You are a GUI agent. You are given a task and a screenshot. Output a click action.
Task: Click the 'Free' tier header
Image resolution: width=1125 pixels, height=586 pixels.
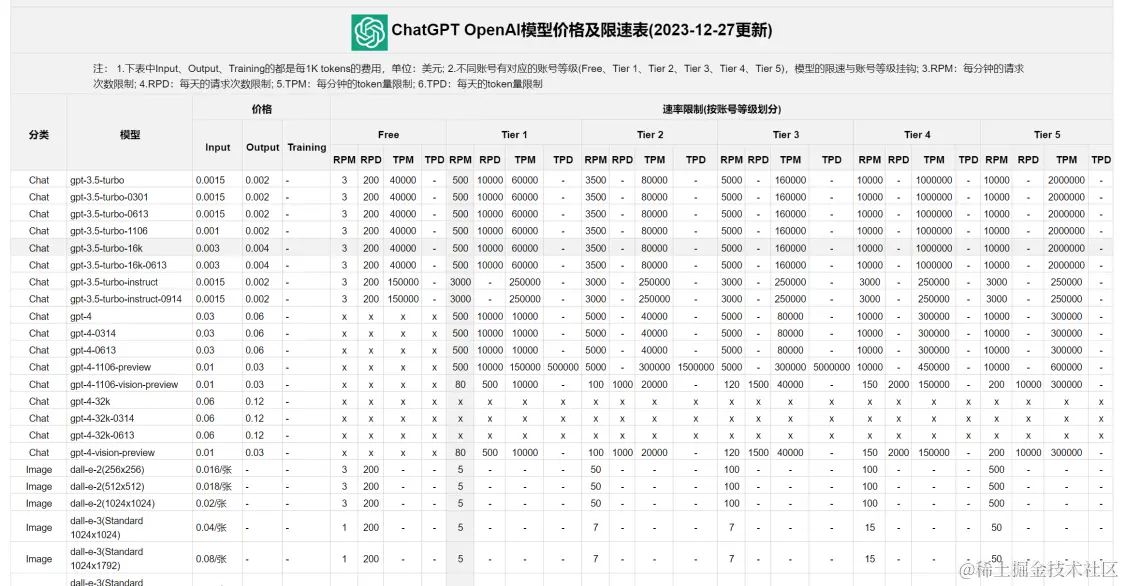click(x=388, y=135)
